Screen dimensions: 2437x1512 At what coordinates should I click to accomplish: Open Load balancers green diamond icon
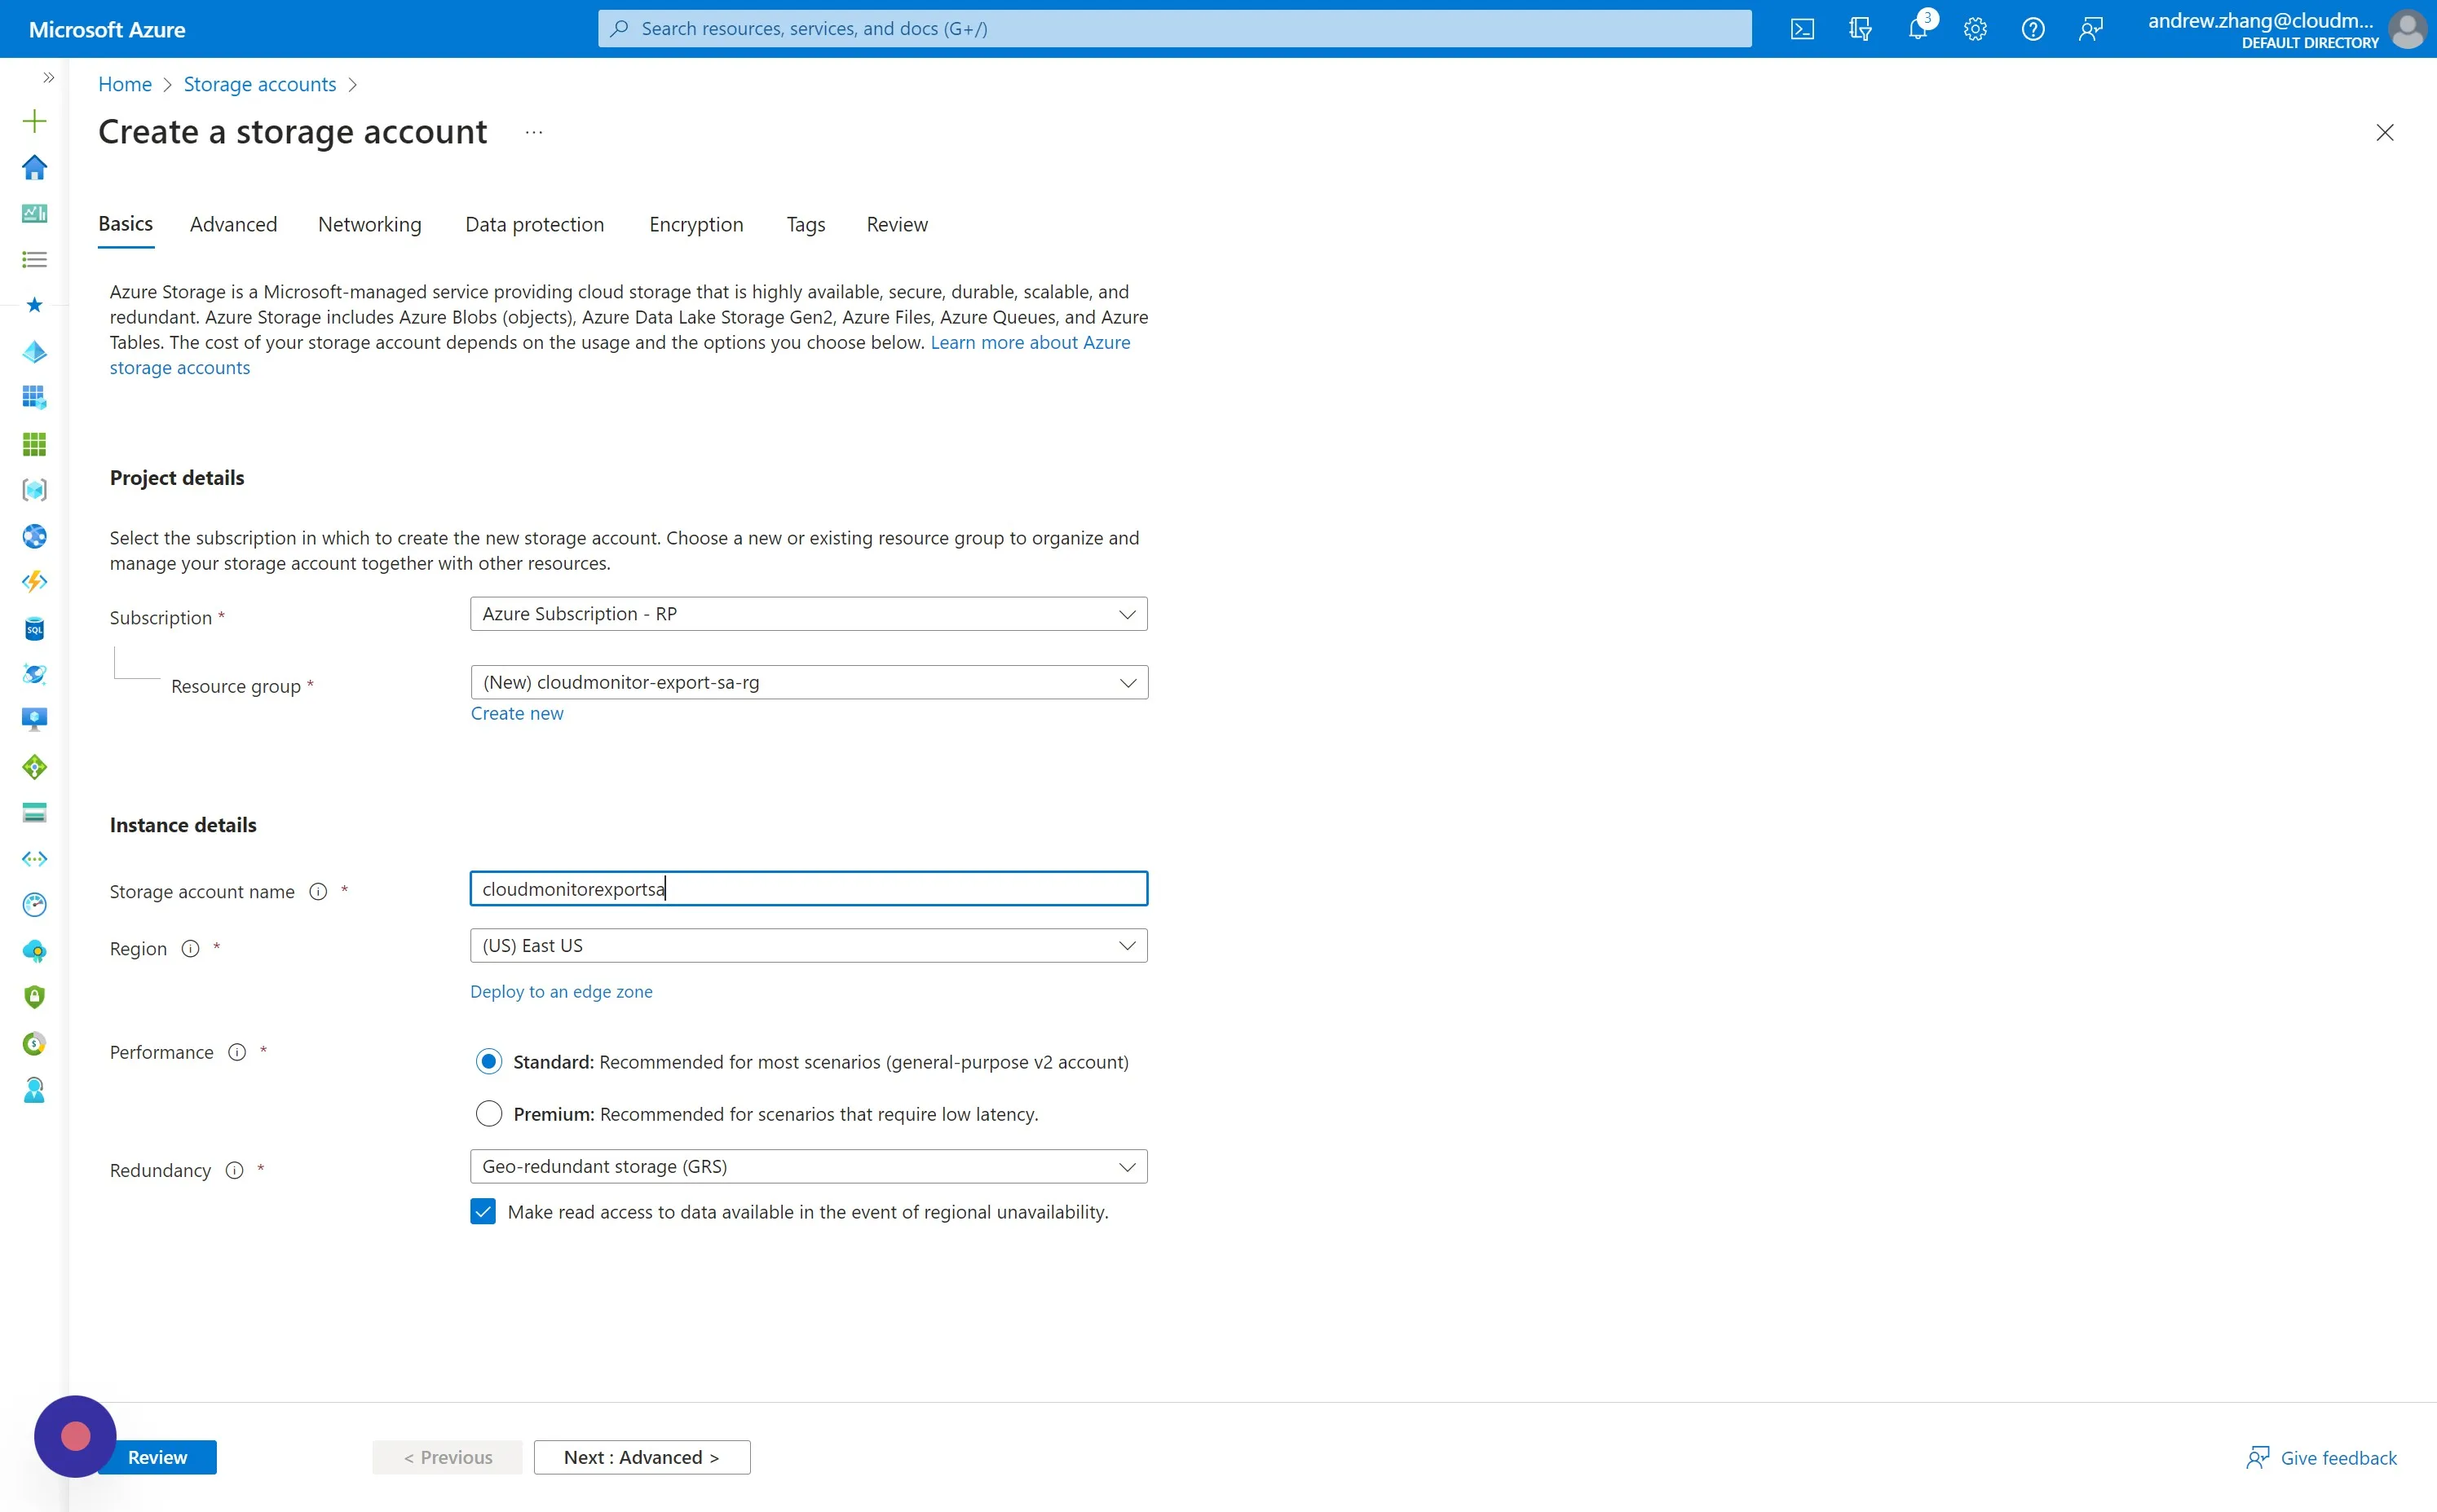point(34,767)
